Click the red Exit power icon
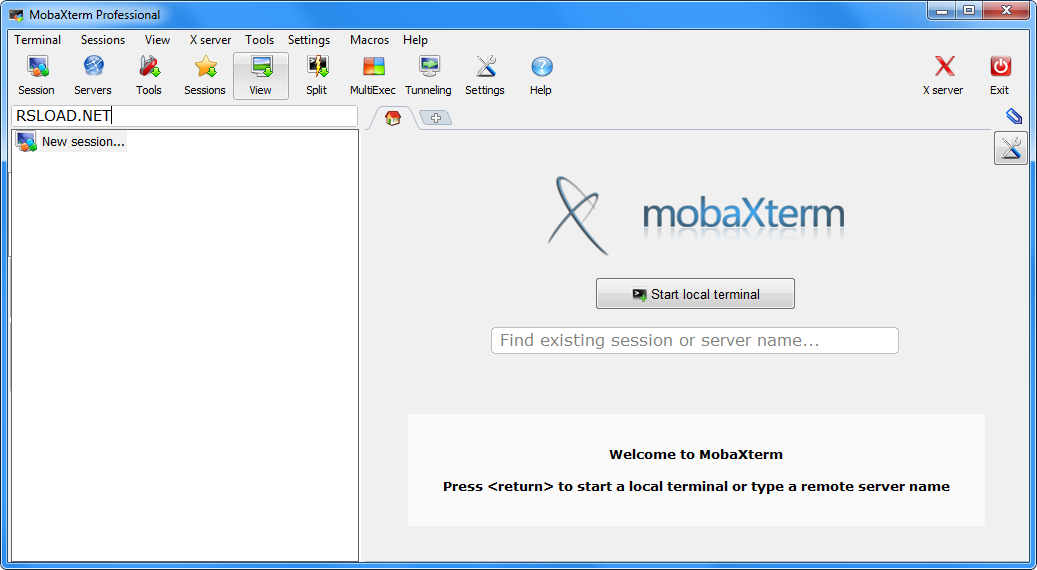The width and height of the screenshot is (1037, 570). pyautogui.click(x=999, y=75)
